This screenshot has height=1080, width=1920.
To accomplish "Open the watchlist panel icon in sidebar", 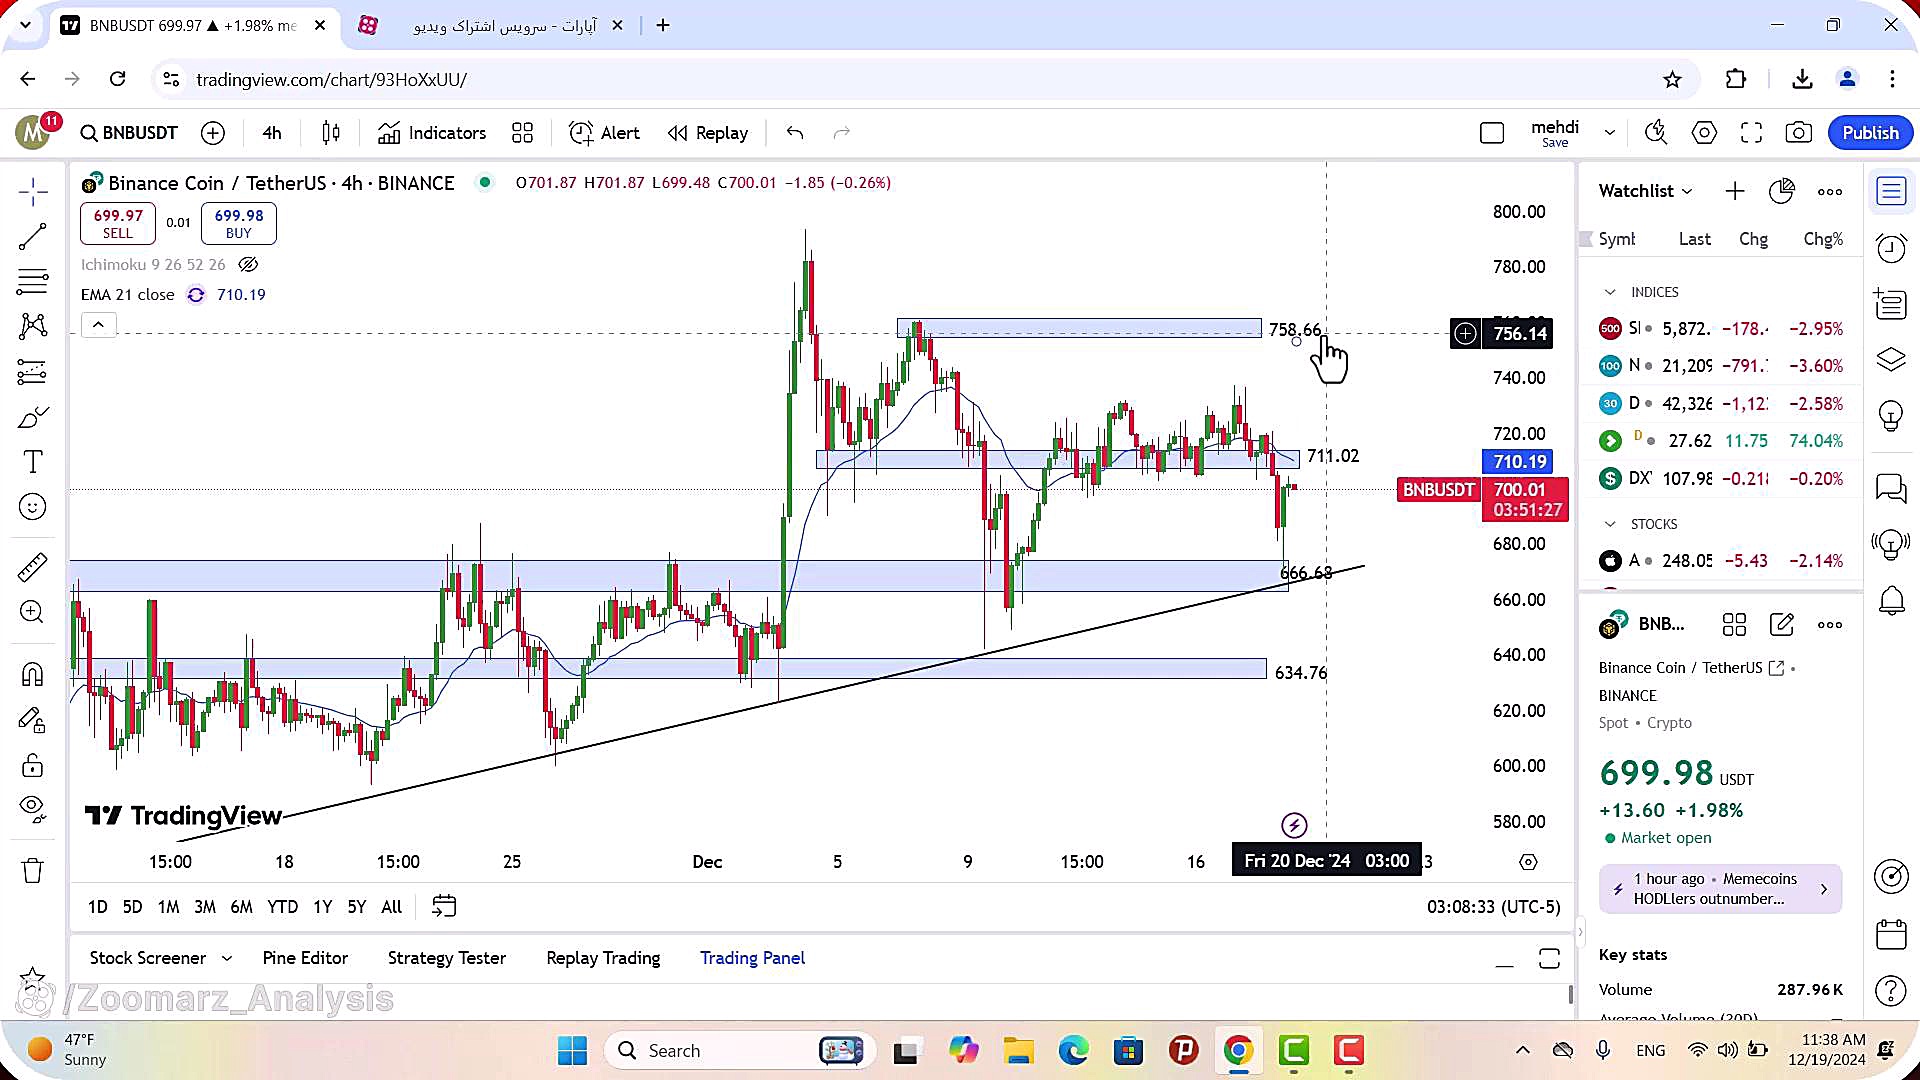I will pos(1891,191).
